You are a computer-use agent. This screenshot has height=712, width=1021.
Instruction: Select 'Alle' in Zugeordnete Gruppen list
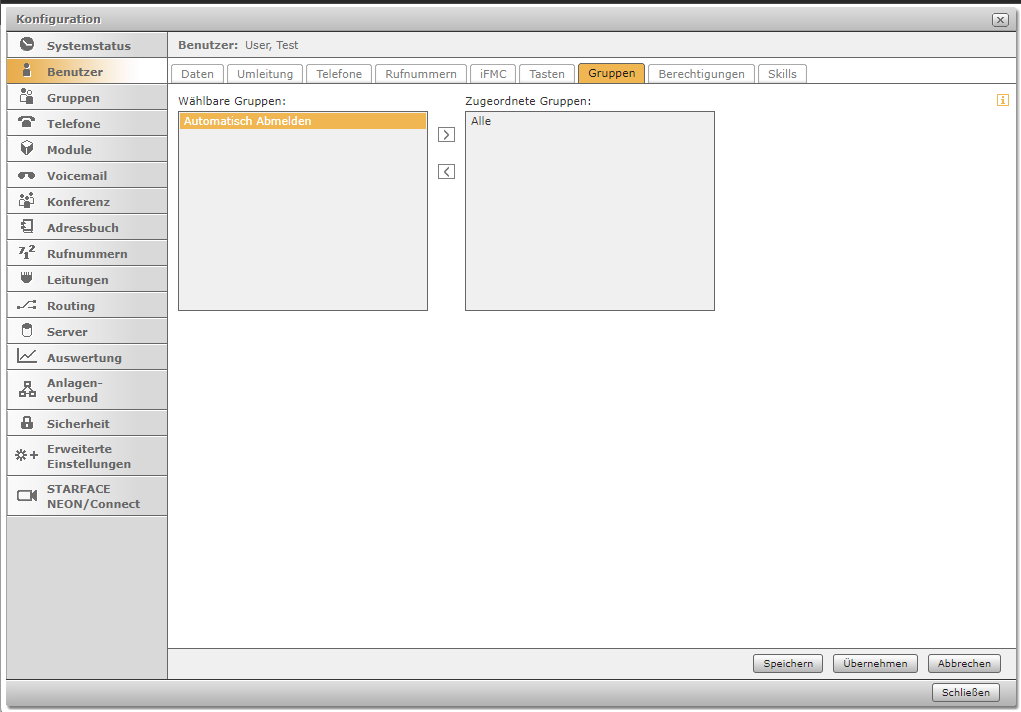481,121
